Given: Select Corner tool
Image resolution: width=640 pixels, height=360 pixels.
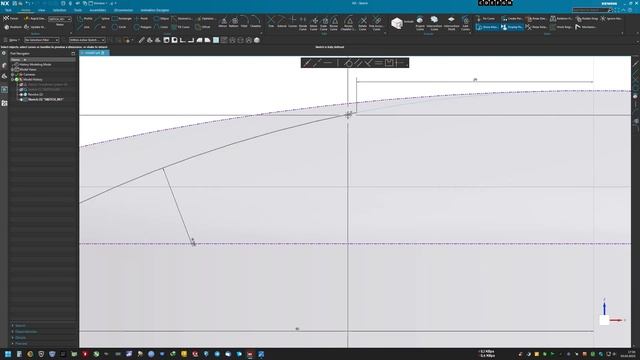Looking at the screenshot, I should [x=293, y=22].
